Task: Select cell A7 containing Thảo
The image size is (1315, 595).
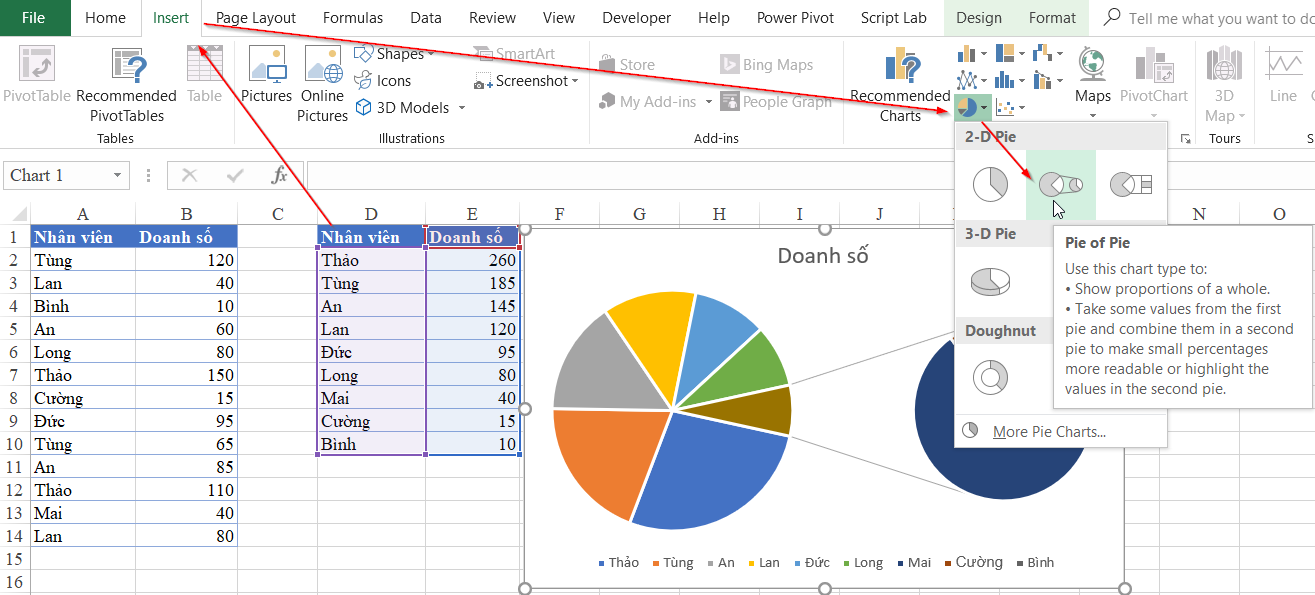Action: tap(83, 375)
